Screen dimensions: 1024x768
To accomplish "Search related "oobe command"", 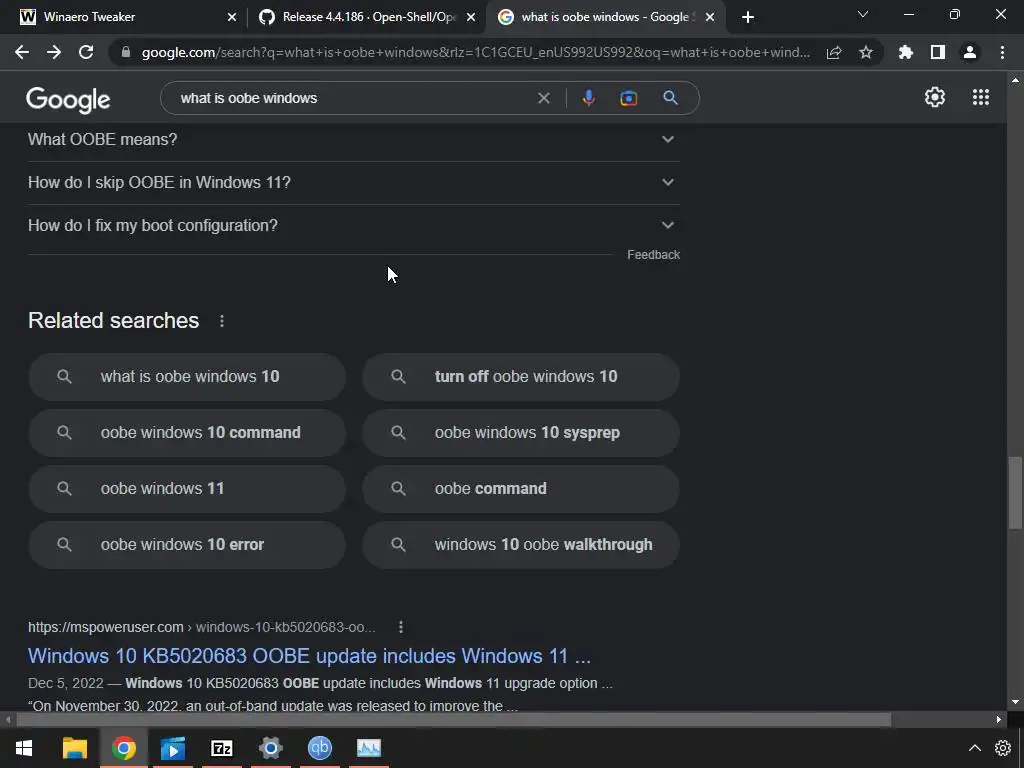I will (521, 489).
